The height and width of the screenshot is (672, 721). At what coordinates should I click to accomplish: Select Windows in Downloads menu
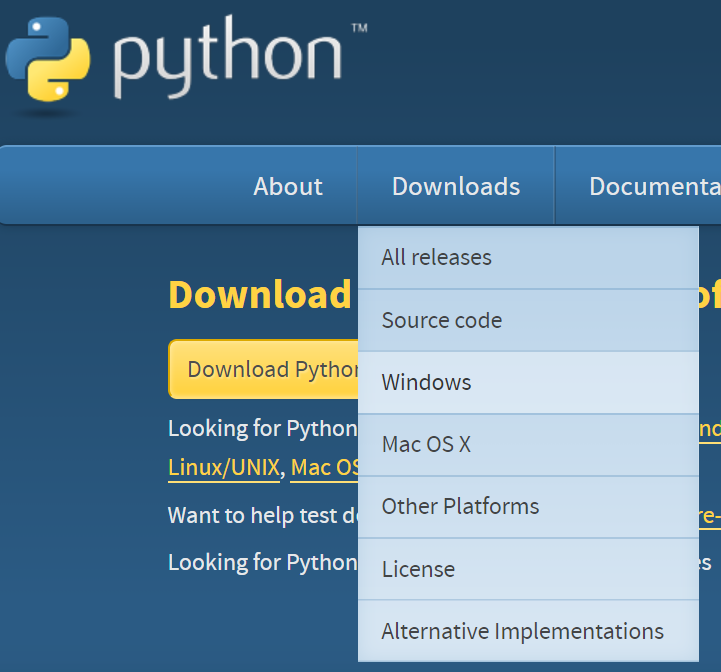pos(528,382)
